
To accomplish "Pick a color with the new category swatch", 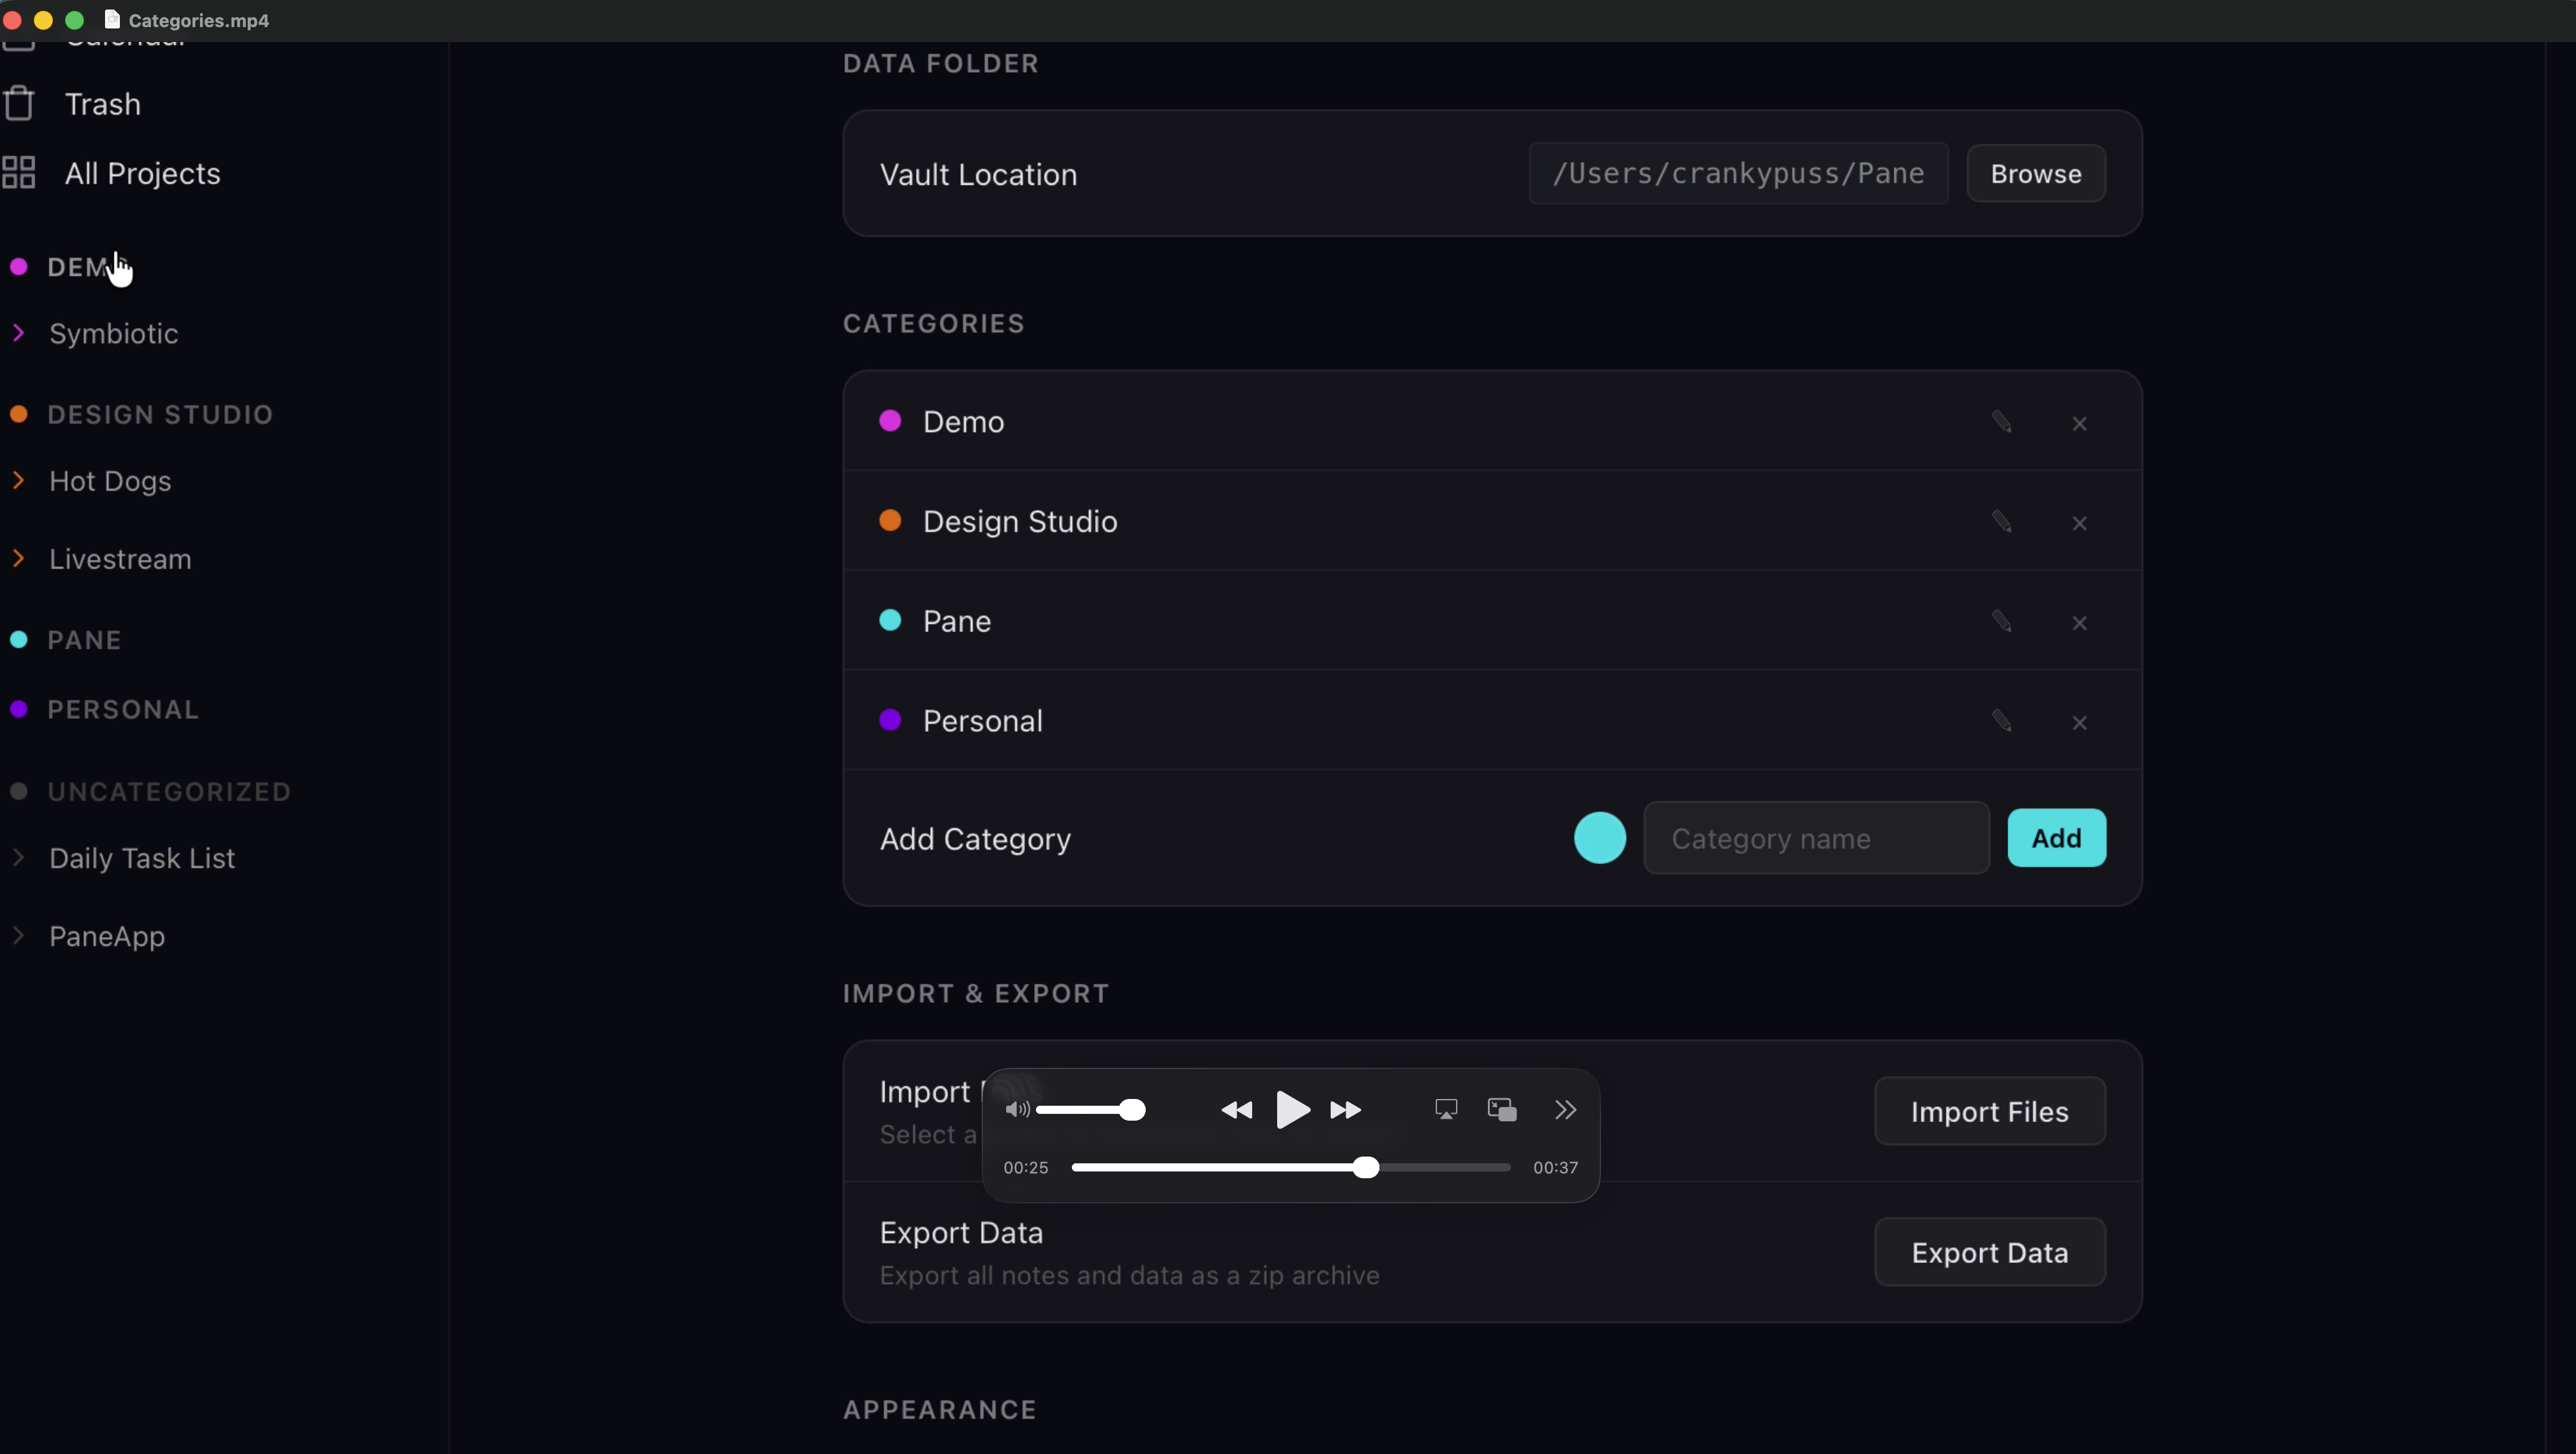I will click(x=1600, y=838).
